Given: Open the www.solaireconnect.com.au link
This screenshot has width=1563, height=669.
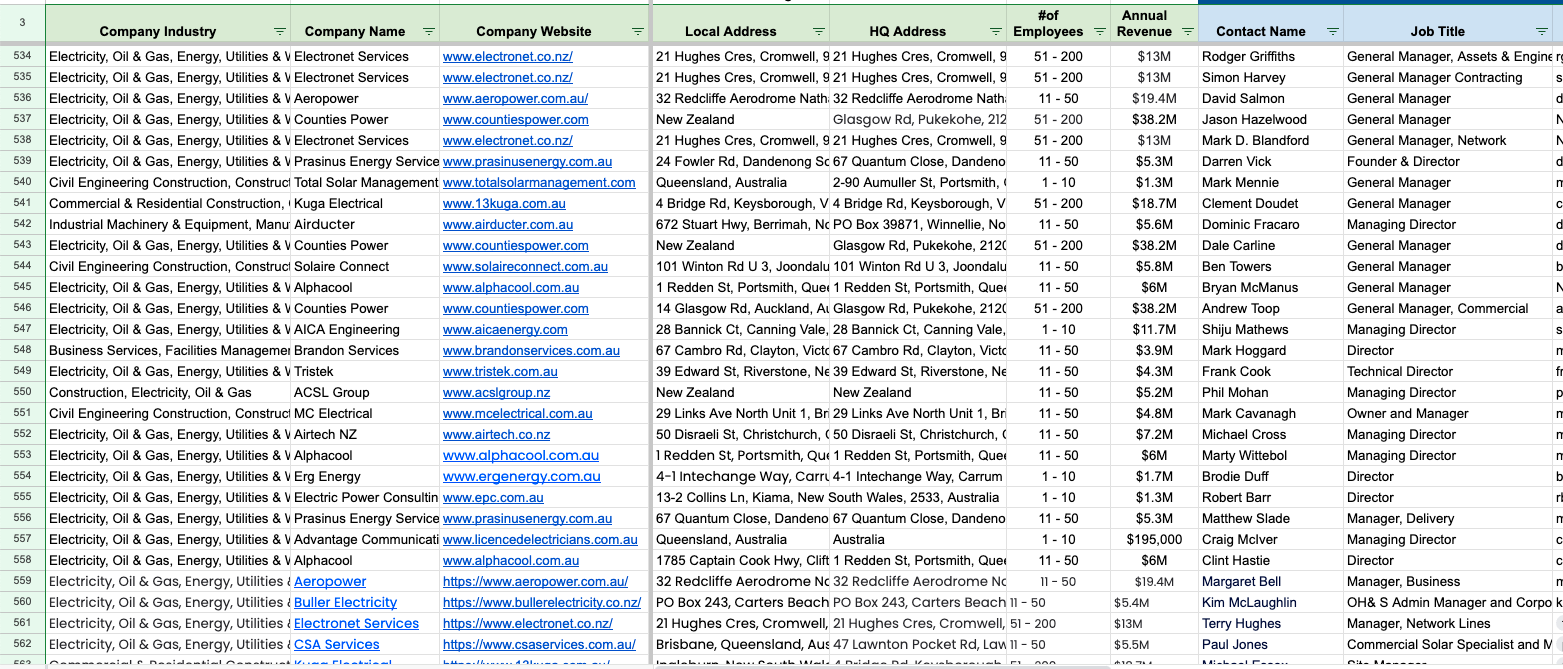Looking at the screenshot, I should 525,266.
